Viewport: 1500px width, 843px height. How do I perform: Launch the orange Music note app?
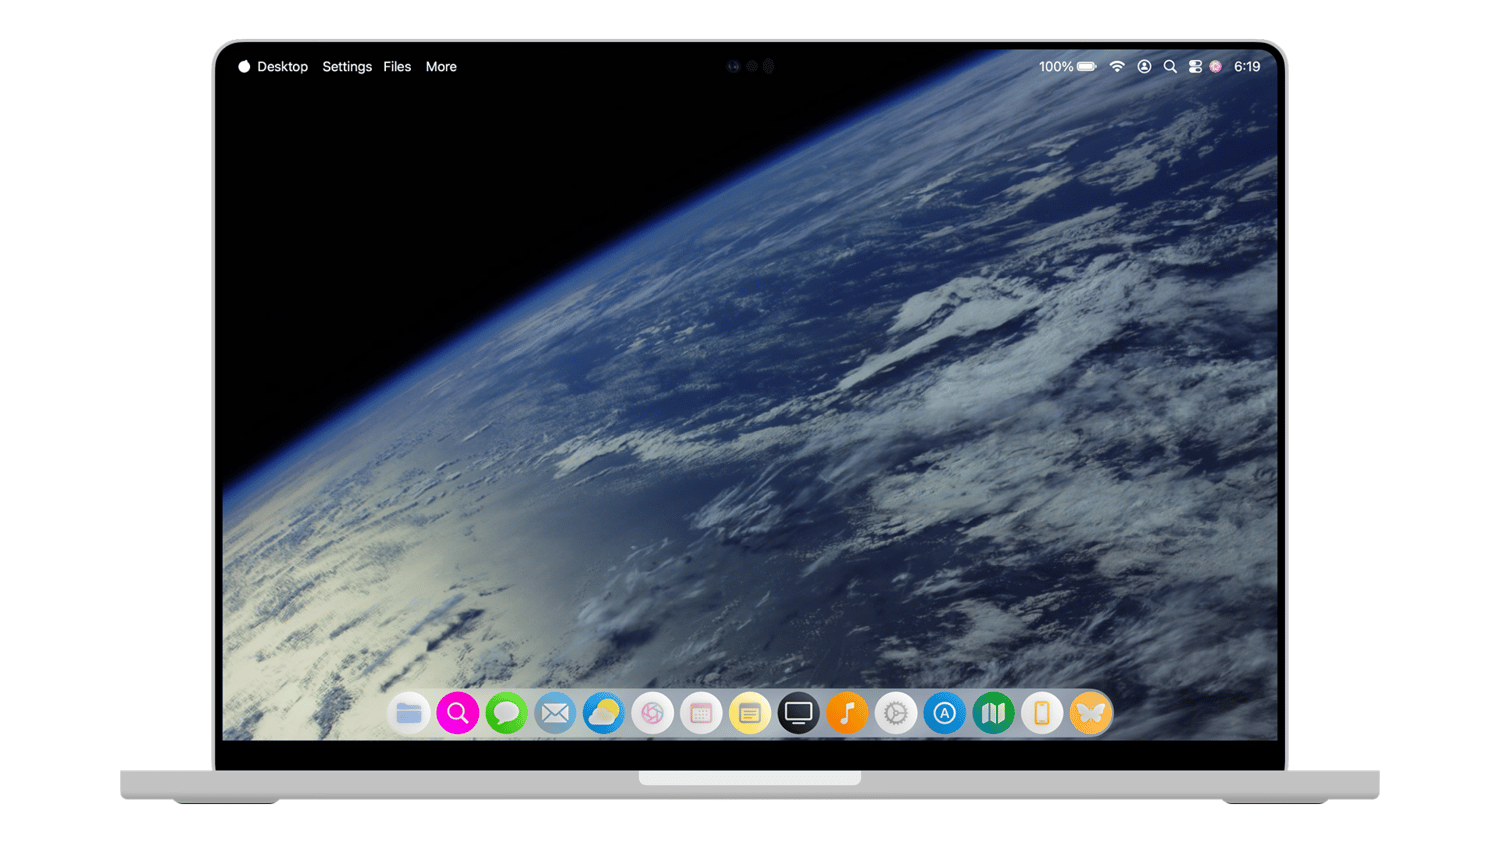pyautogui.click(x=847, y=713)
